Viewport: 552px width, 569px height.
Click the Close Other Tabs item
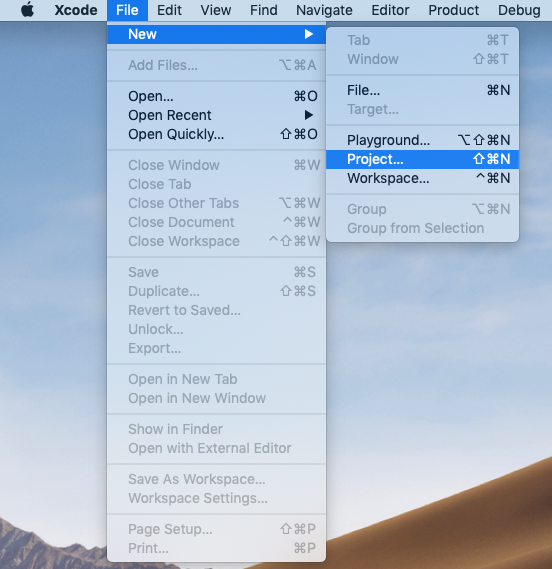216,203
